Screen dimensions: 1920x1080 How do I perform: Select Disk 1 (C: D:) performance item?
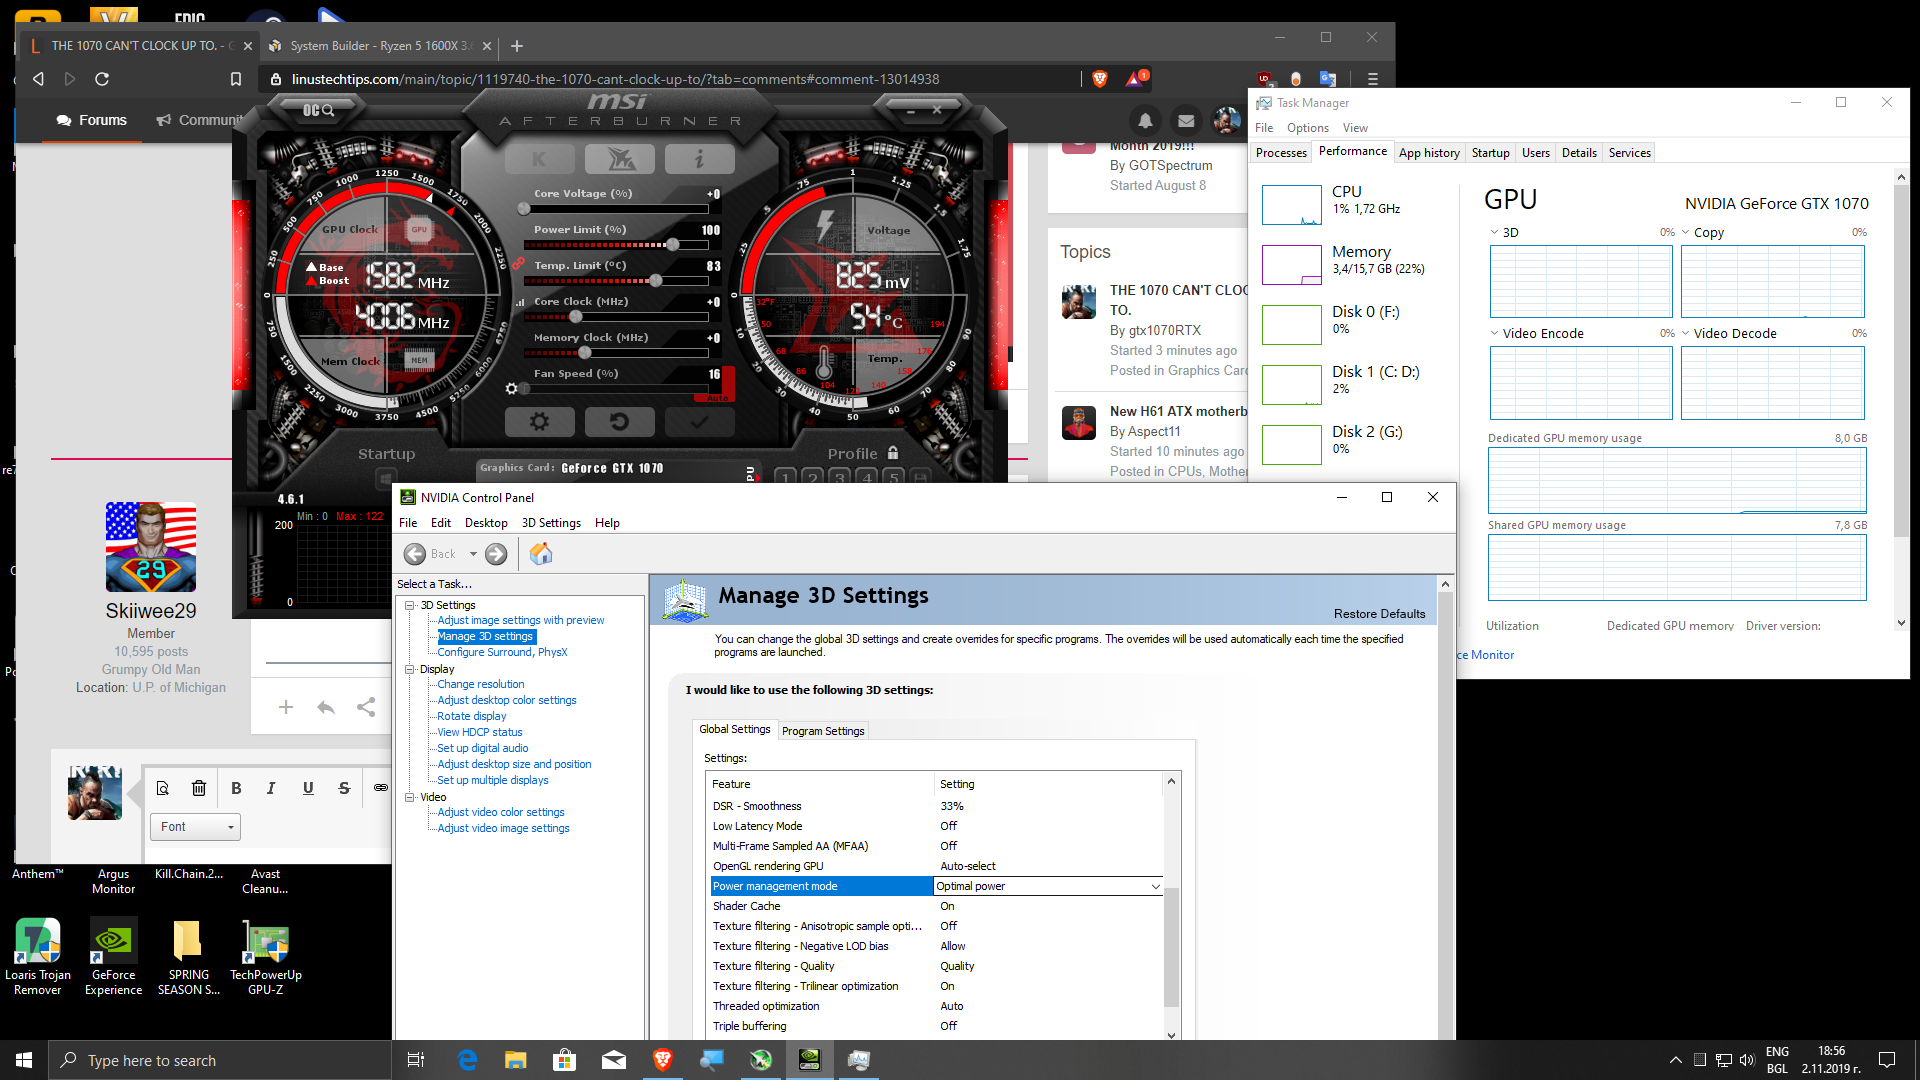(x=1352, y=383)
